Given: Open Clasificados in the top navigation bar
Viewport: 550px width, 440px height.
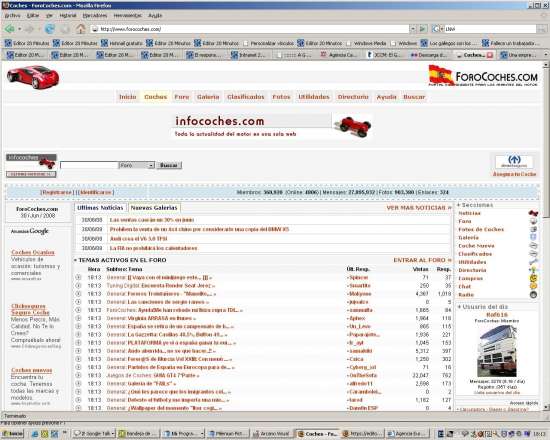Looking at the screenshot, I should (246, 97).
